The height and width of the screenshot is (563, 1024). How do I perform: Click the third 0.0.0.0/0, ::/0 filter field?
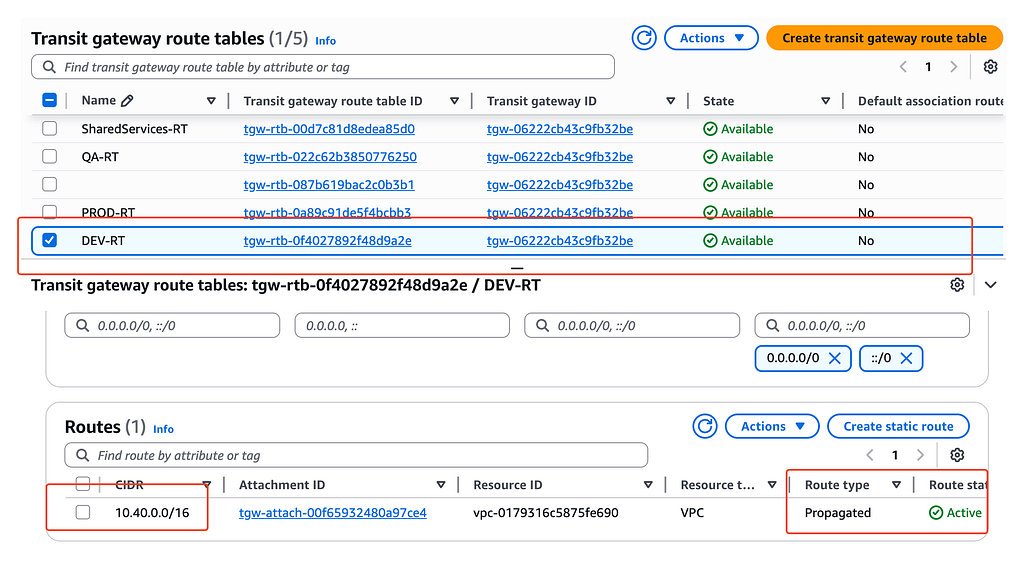click(x=632, y=325)
